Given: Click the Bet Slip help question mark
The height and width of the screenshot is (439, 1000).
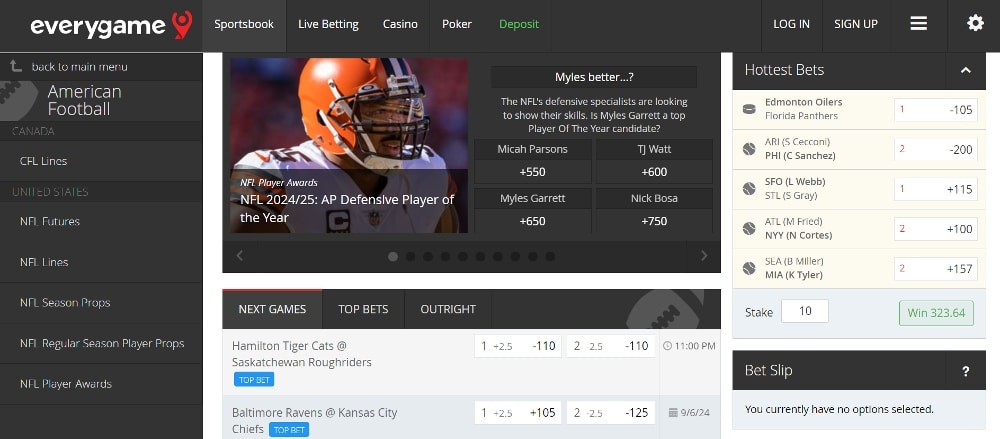Looking at the screenshot, I should (966, 371).
